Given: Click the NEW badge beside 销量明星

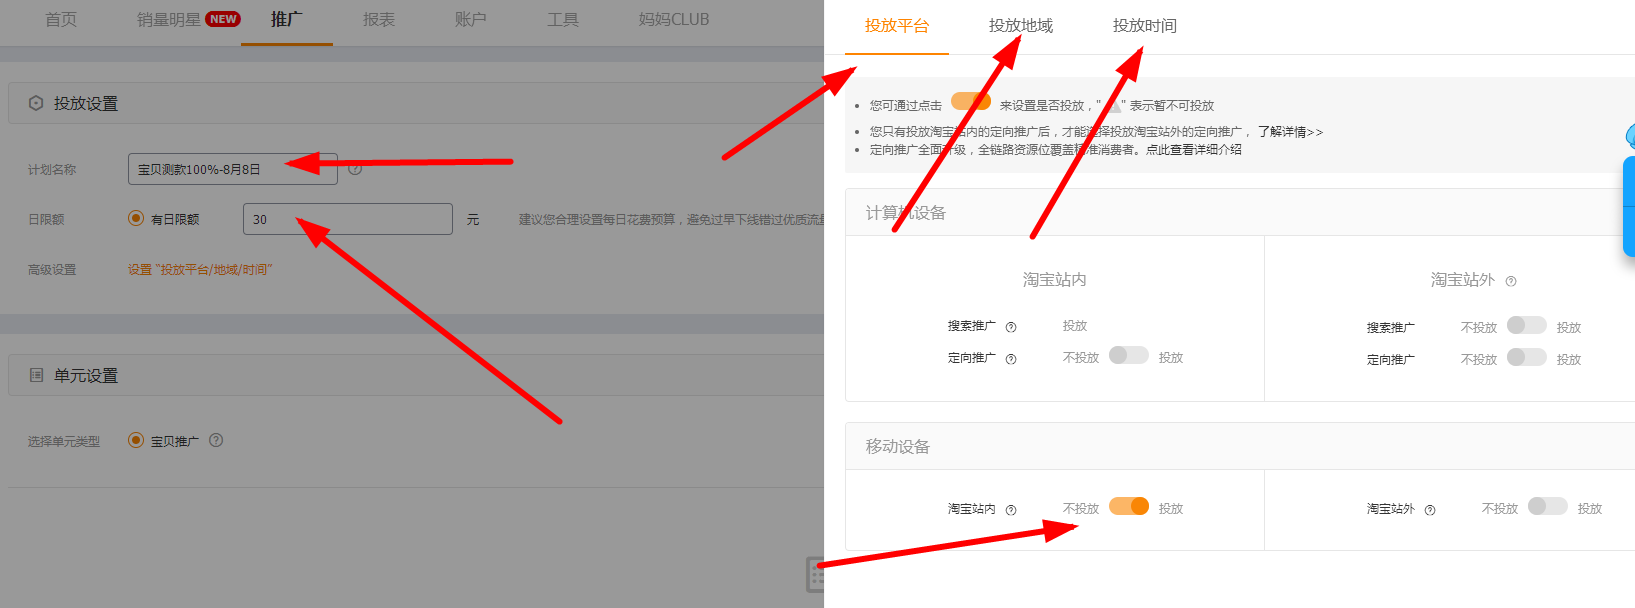Looking at the screenshot, I should (x=223, y=19).
